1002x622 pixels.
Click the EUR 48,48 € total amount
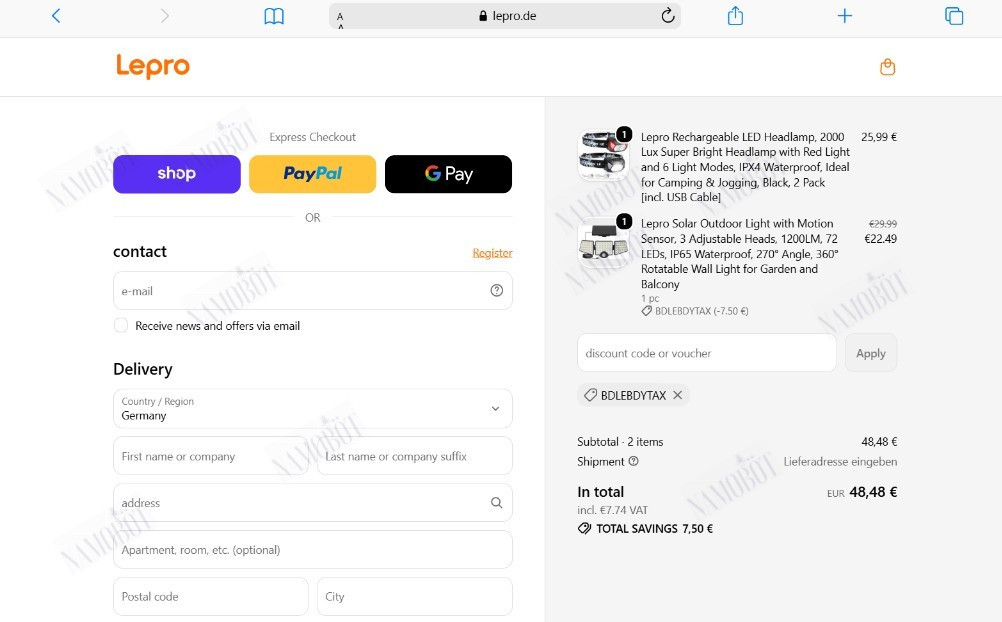coord(862,492)
